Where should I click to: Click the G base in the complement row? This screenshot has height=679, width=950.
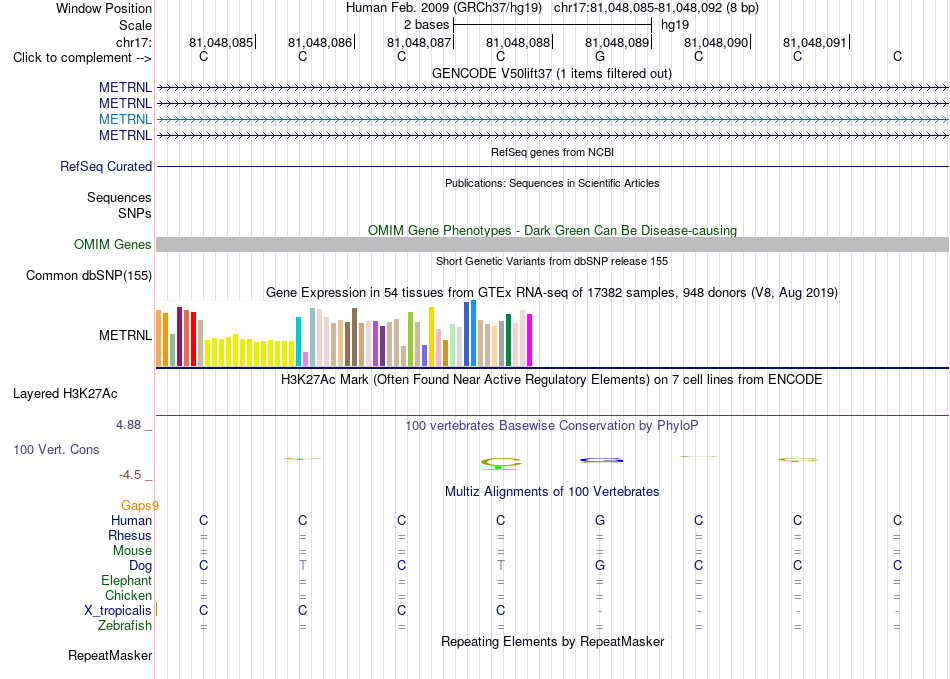pos(600,56)
